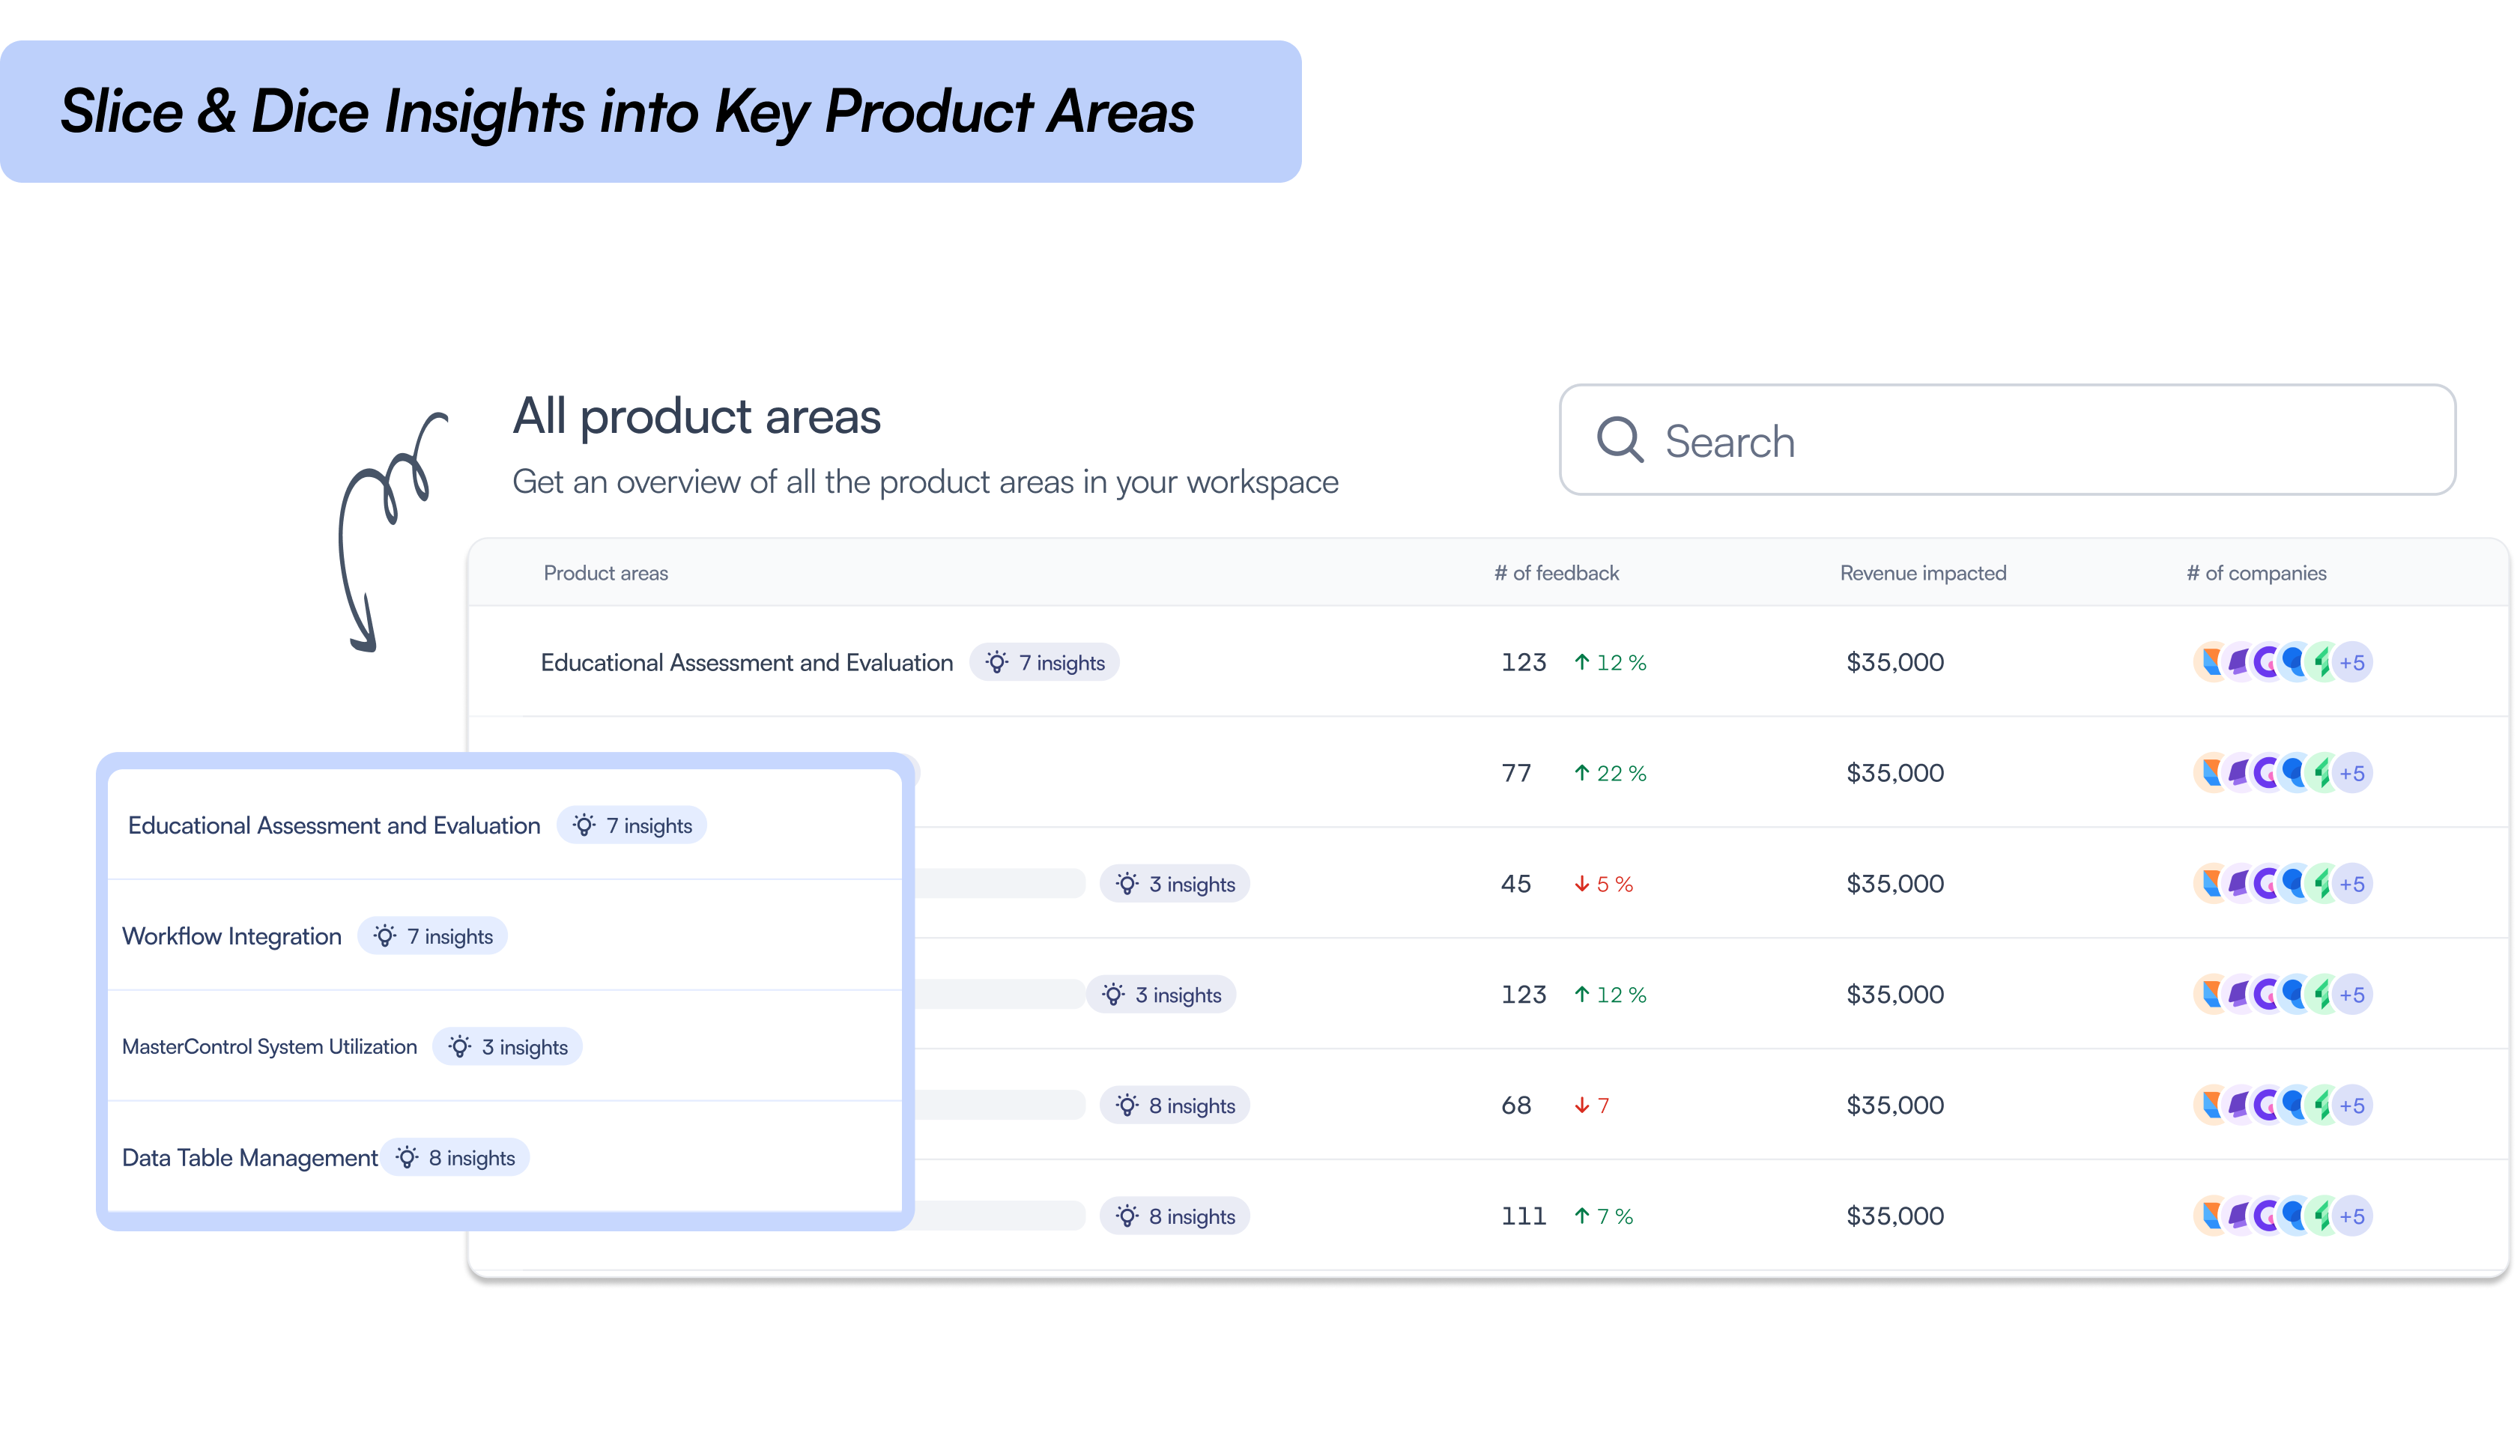This screenshot has height=1456, width=2520.
Task: Click the lightbulb icon inside the Workflow Integration insights badge
Action: (384, 936)
